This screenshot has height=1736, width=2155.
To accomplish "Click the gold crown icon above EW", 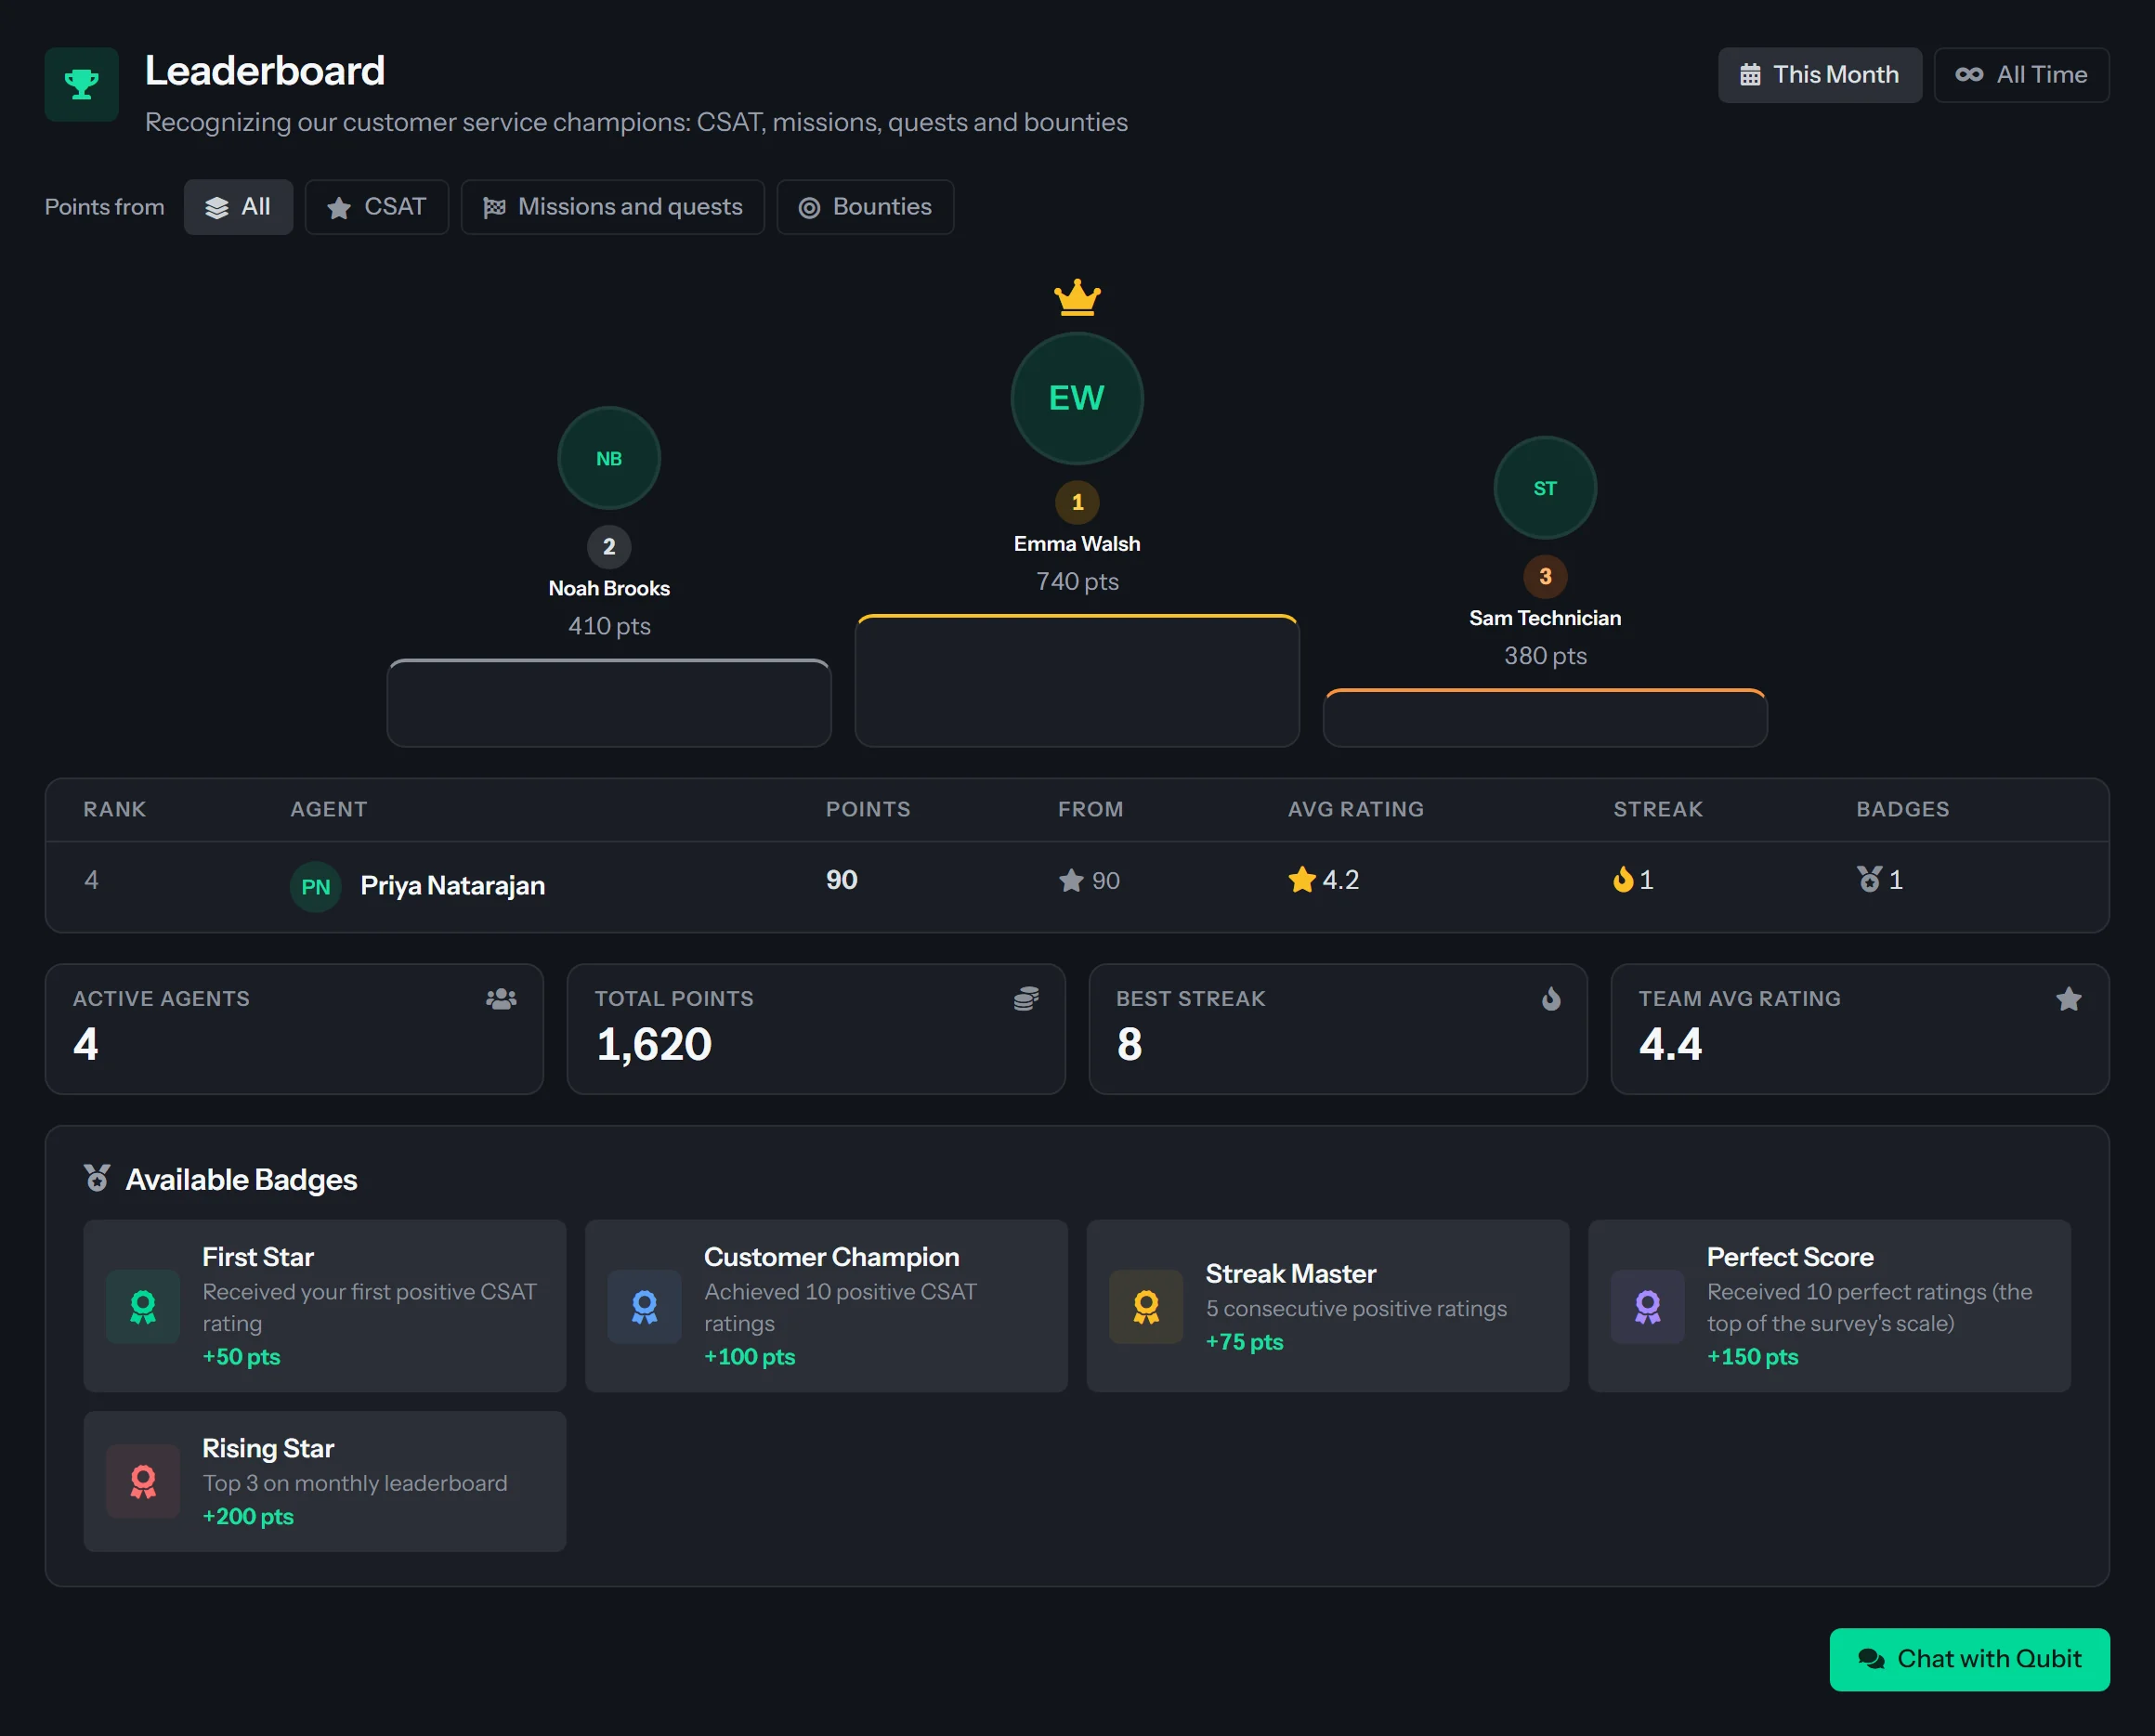I will pos(1077,297).
